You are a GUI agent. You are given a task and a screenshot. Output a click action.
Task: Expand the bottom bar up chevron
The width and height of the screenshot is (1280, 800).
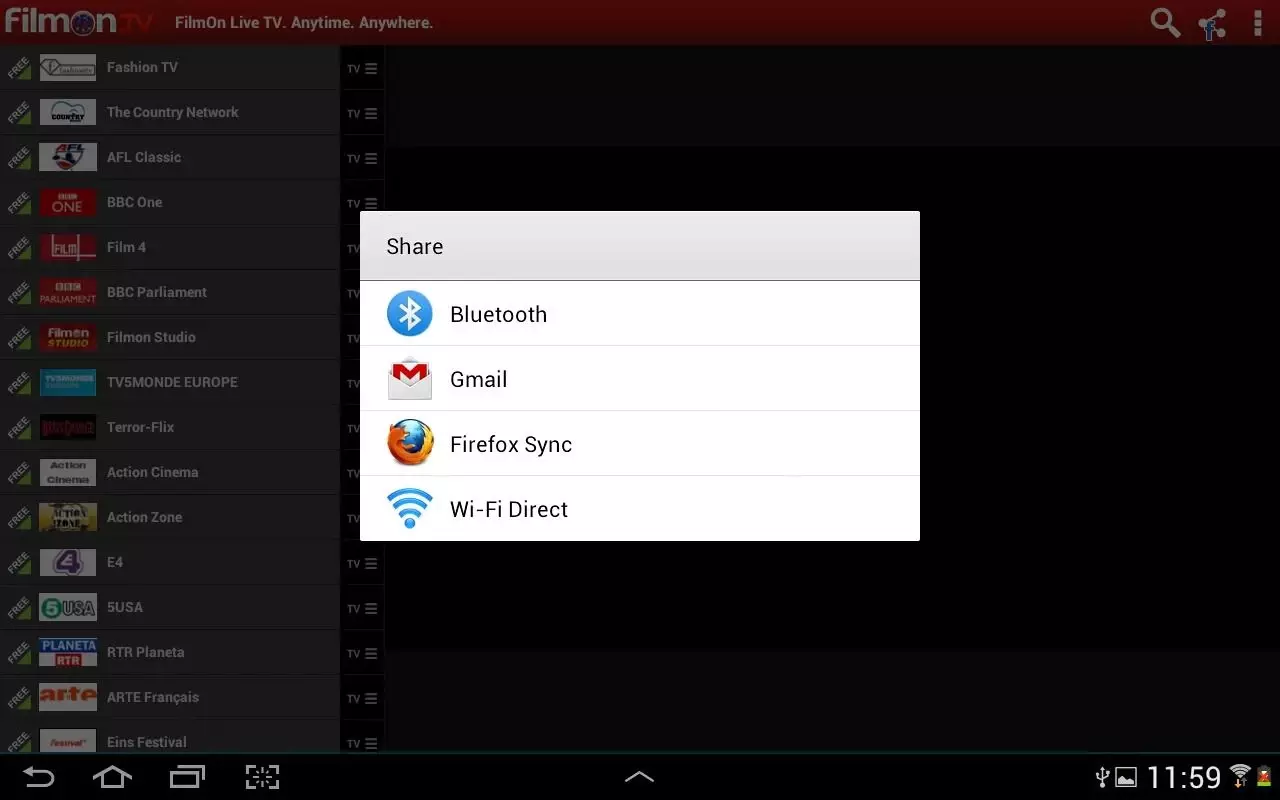point(639,777)
